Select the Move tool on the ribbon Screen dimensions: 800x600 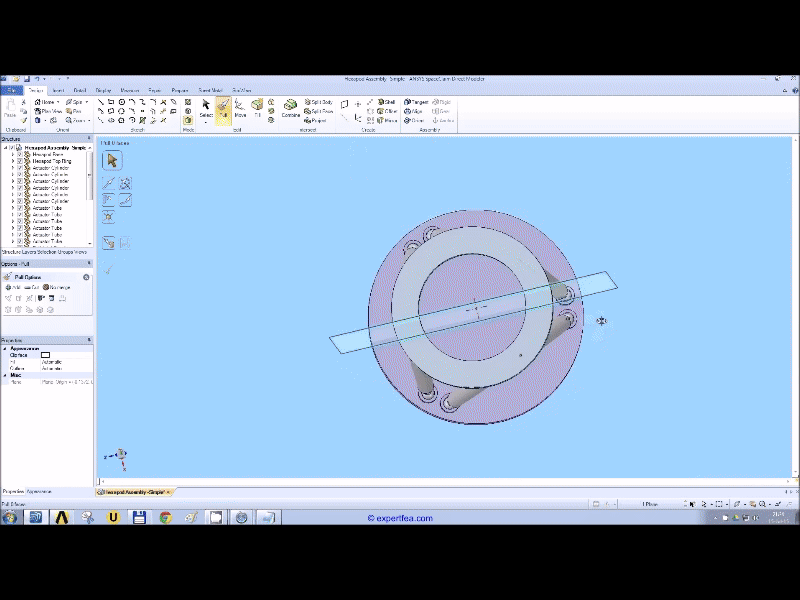click(239, 107)
